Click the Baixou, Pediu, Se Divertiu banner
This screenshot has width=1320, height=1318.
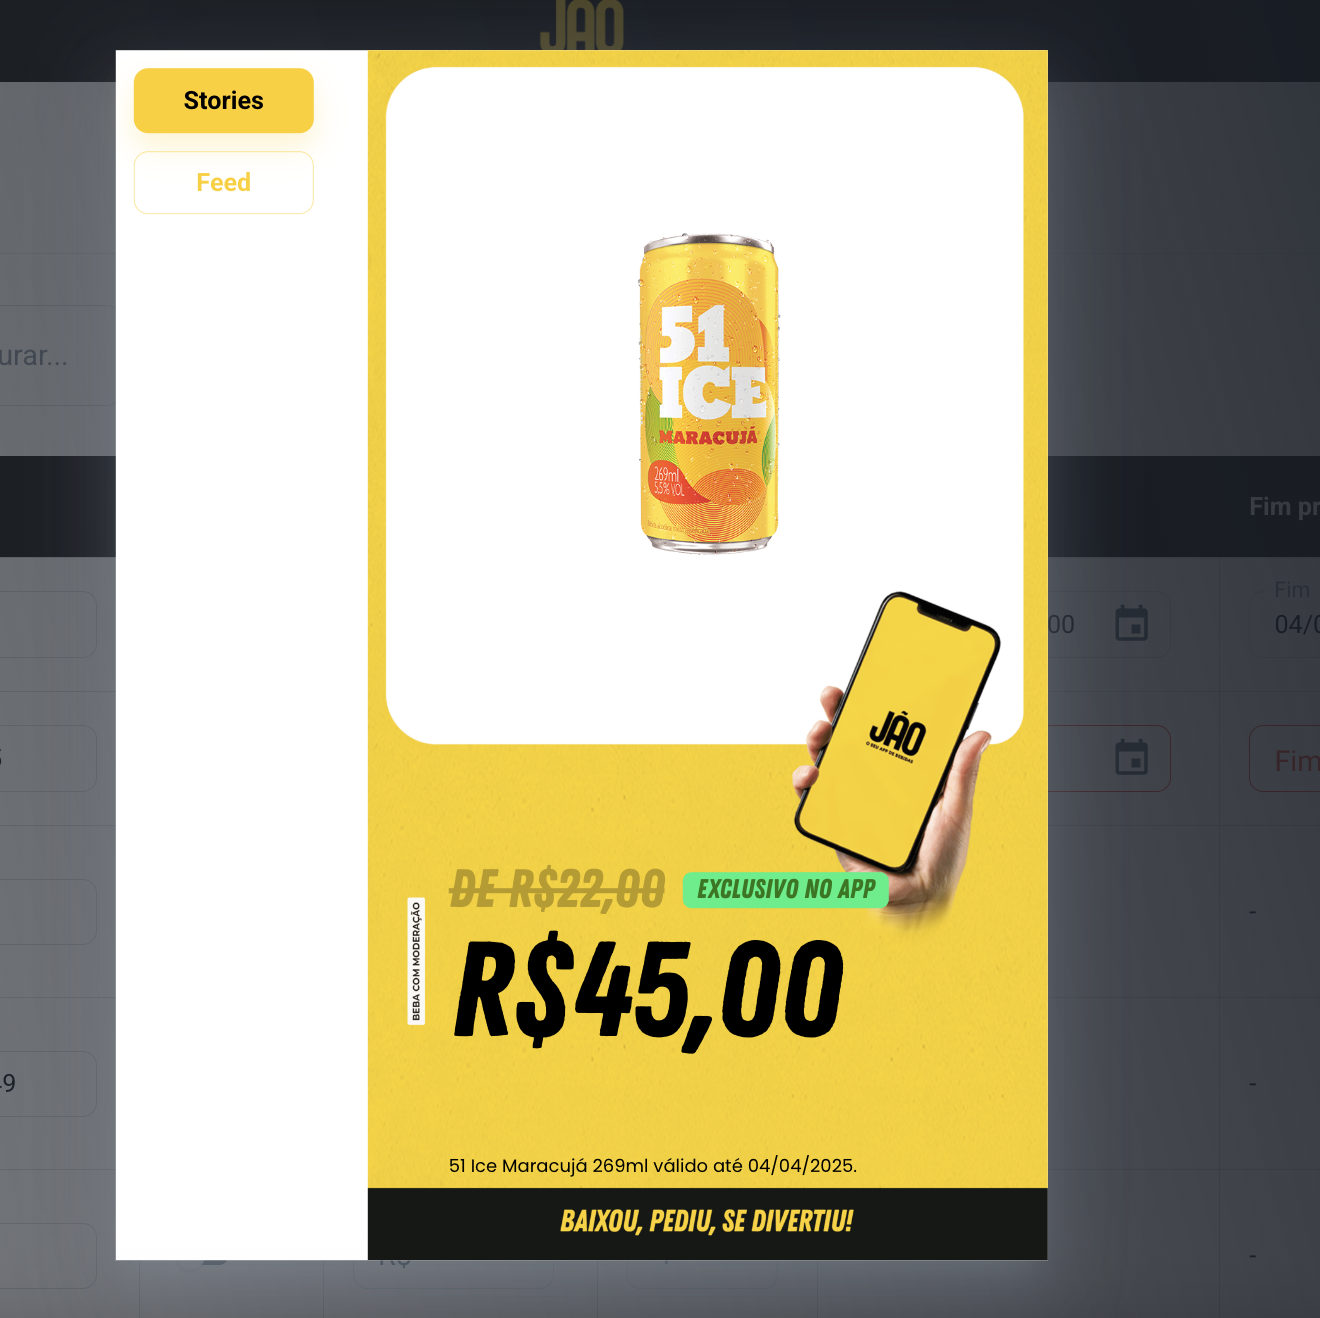click(x=707, y=1222)
